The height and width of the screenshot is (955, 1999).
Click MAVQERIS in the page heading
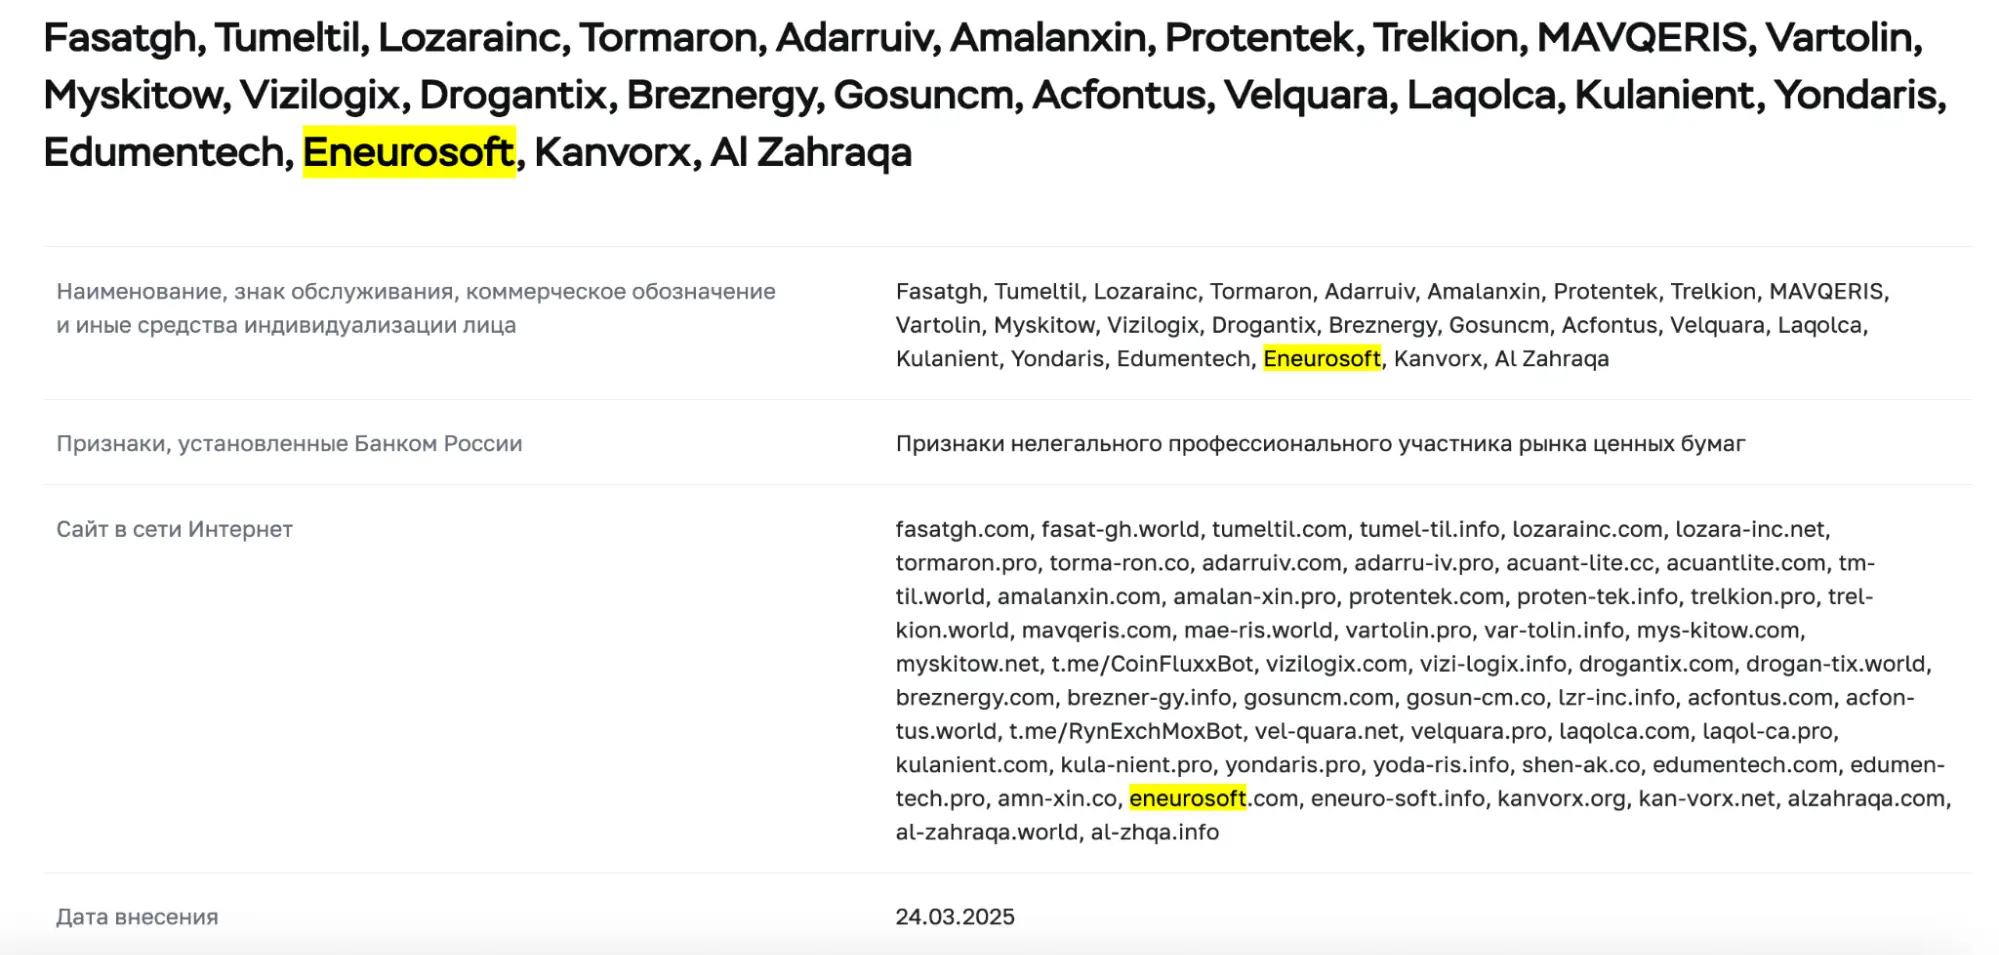tap(1643, 38)
